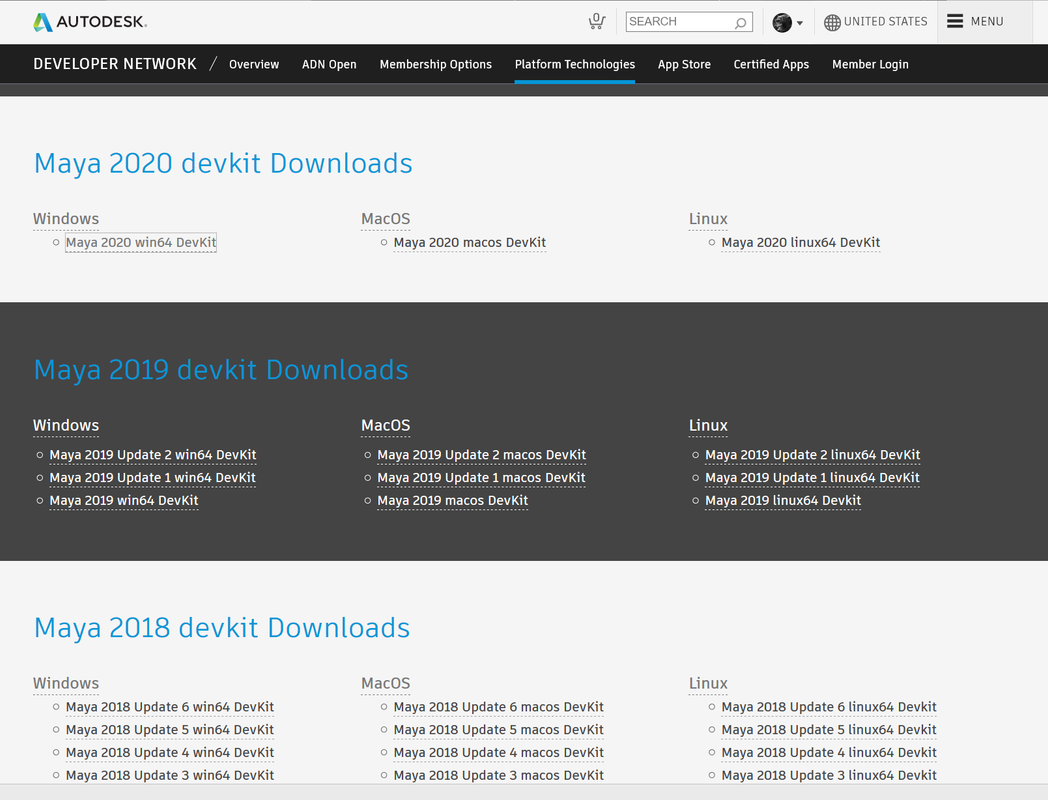Download Maya 2018 Update 5 macos DevKit
This screenshot has height=800, width=1048.
coord(499,730)
